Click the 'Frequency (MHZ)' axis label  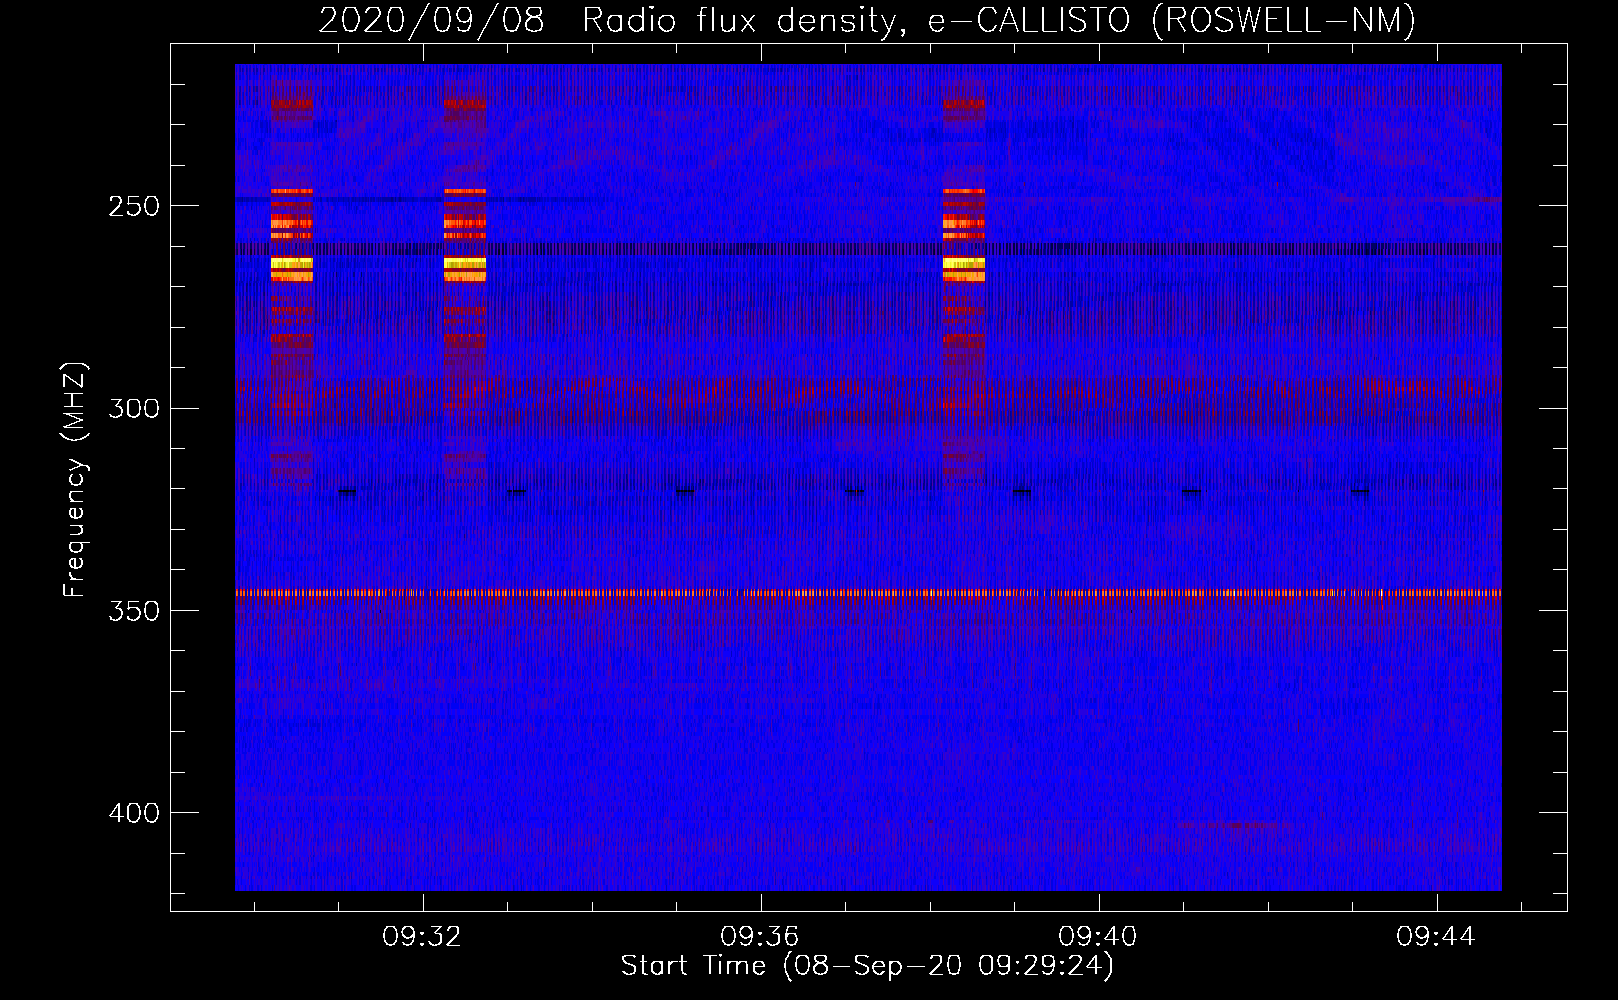tap(75, 480)
